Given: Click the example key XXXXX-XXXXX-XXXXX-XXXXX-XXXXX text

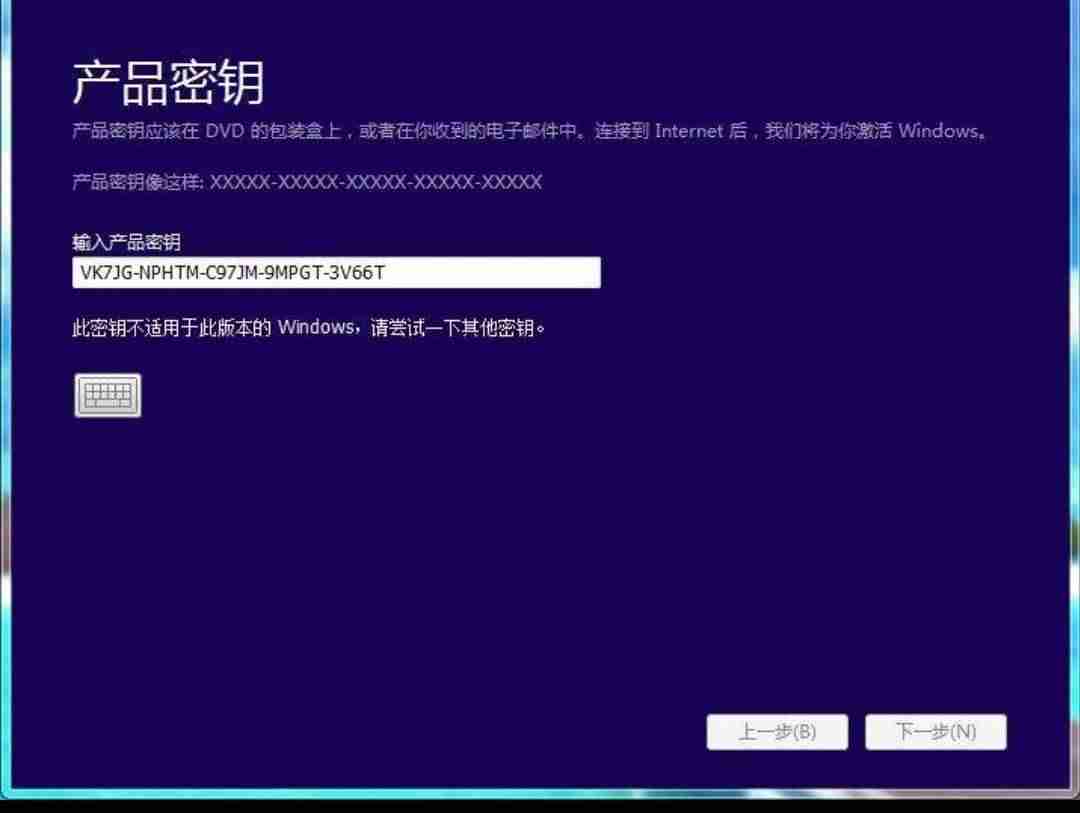Looking at the screenshot, I should pyautogui.click(x=375, y=182).
